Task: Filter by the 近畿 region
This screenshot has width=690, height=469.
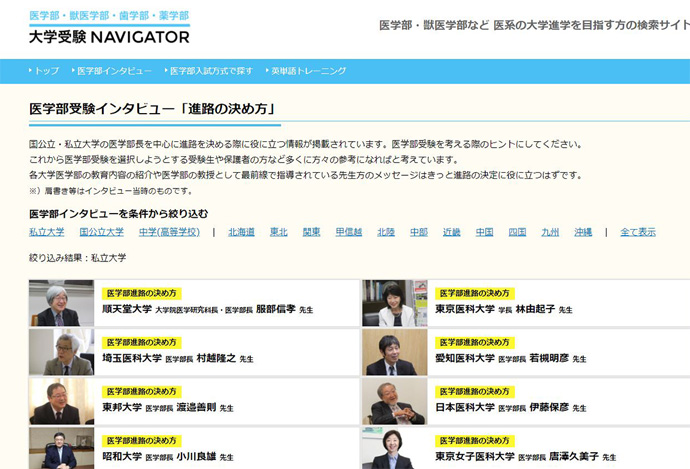Action: pyautogui.click(x=451, y=232)
